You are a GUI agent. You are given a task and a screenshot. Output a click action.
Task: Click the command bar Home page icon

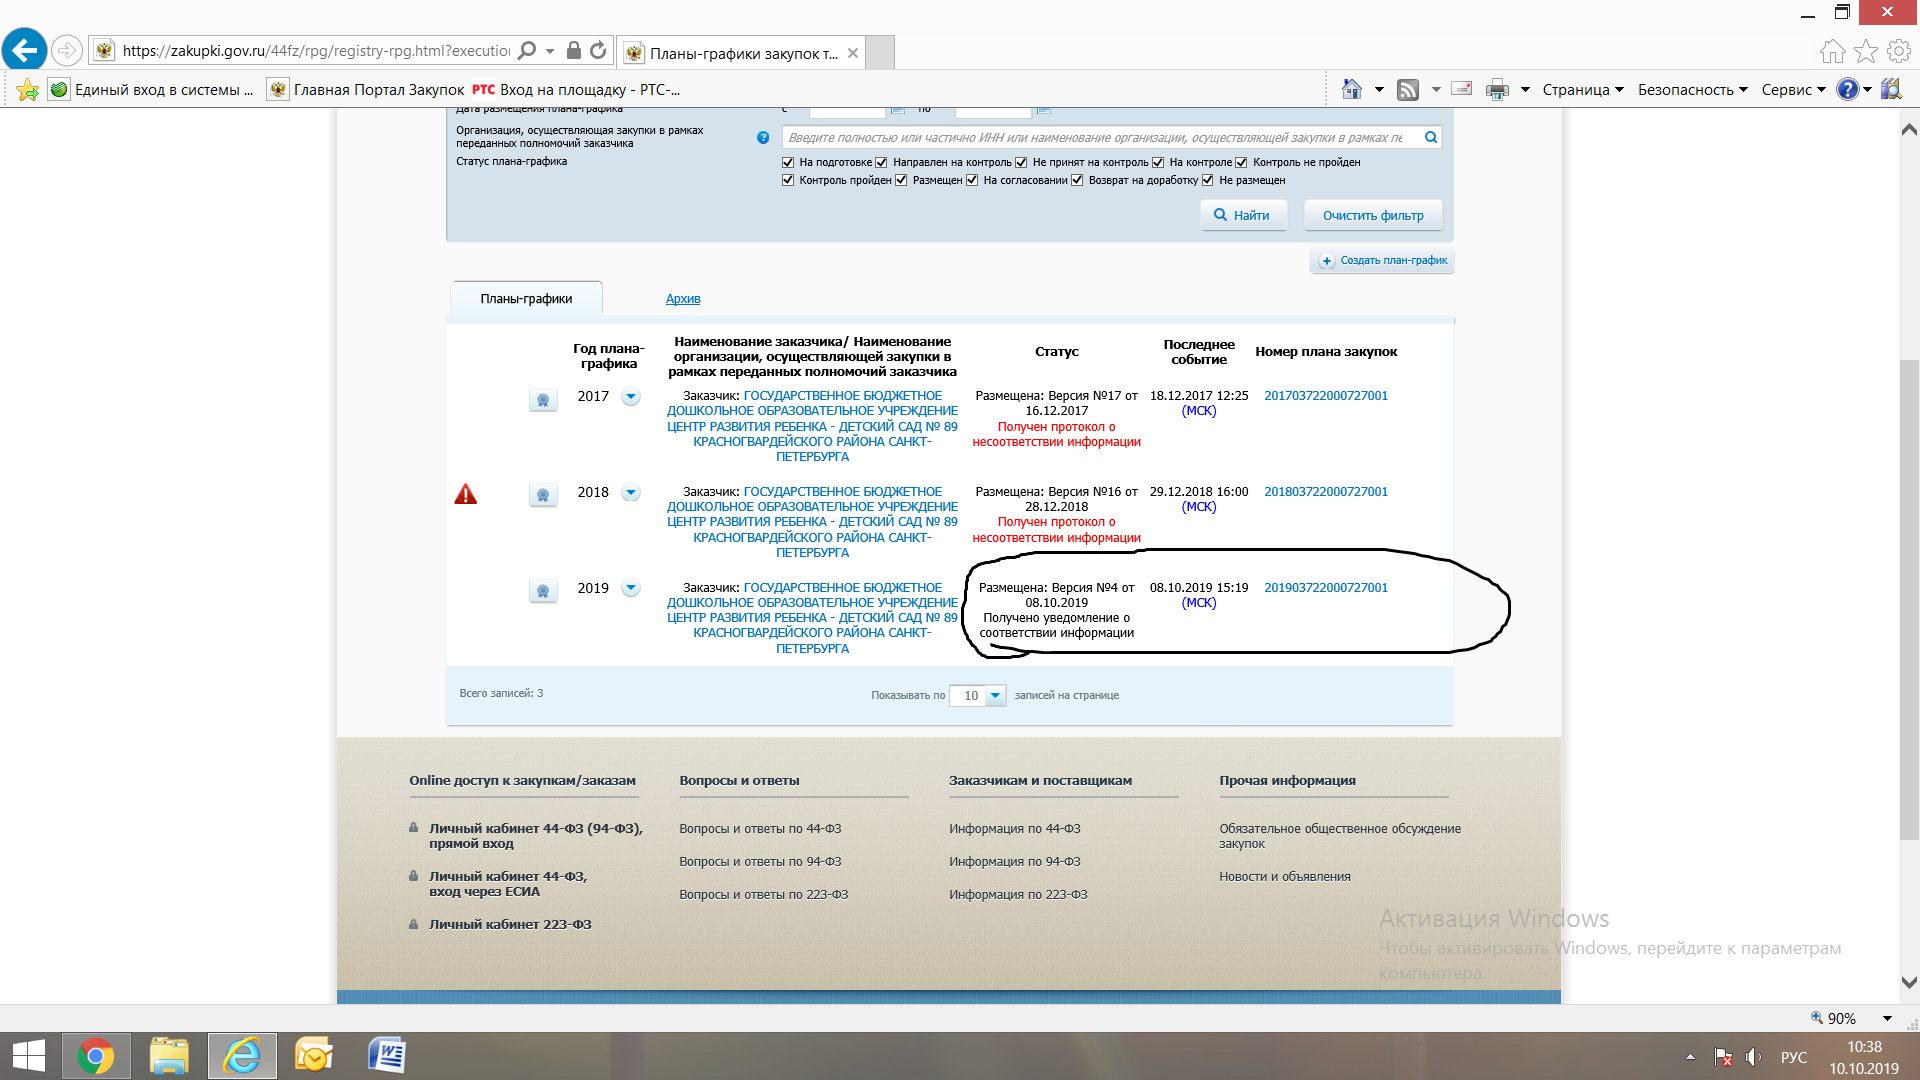(1352, 89)
